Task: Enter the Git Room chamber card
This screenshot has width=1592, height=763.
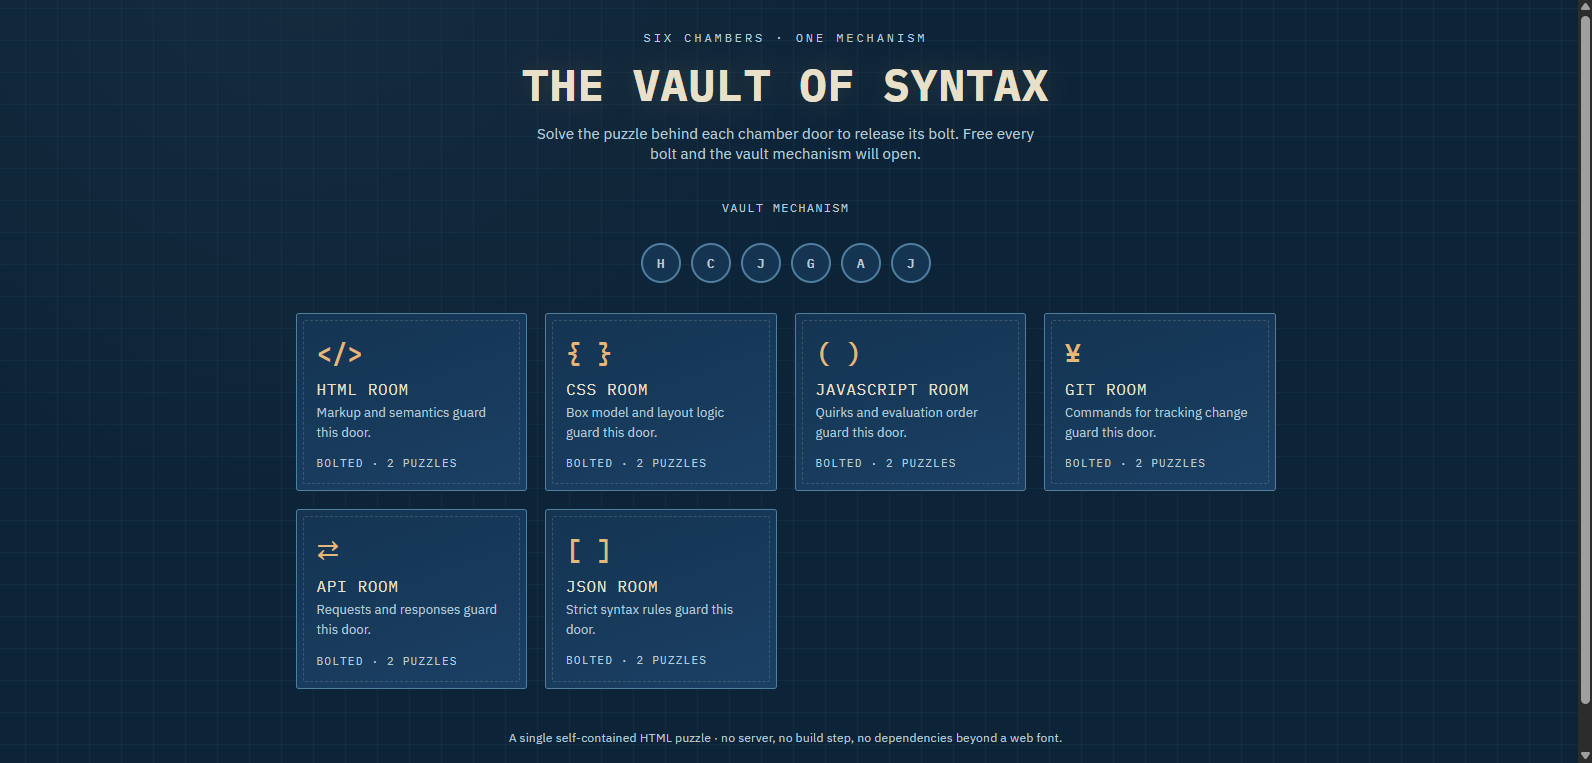Action: pyautogui.click(x=1160, y=402)
